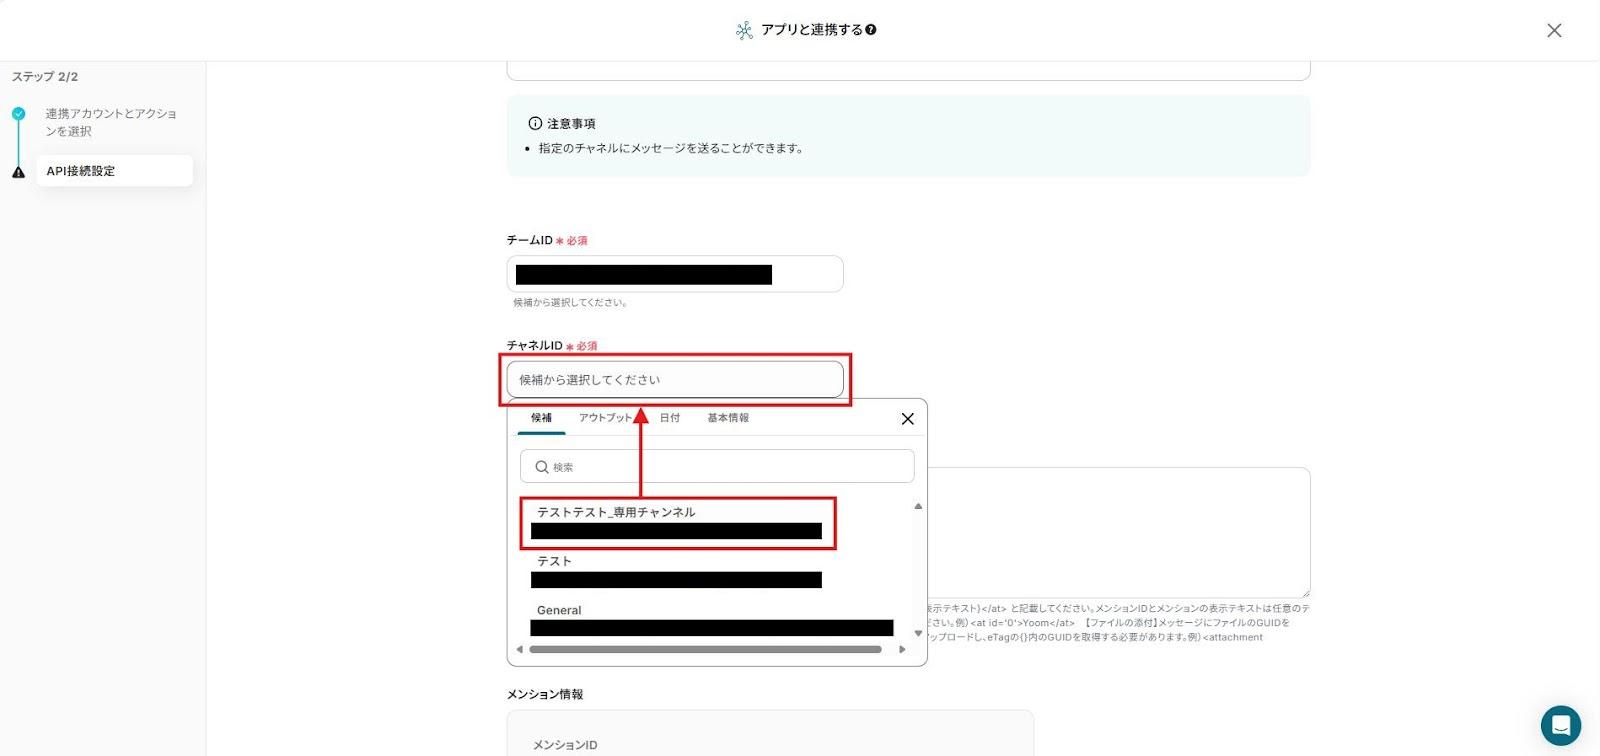Click the horizontal scroll-right arrow

902,650
